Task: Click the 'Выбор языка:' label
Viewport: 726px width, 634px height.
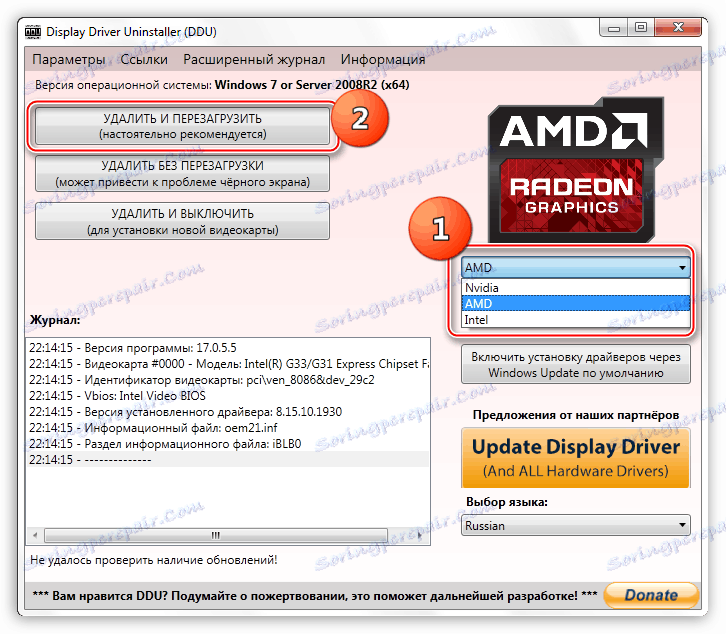Action: (x=507, y=502)
